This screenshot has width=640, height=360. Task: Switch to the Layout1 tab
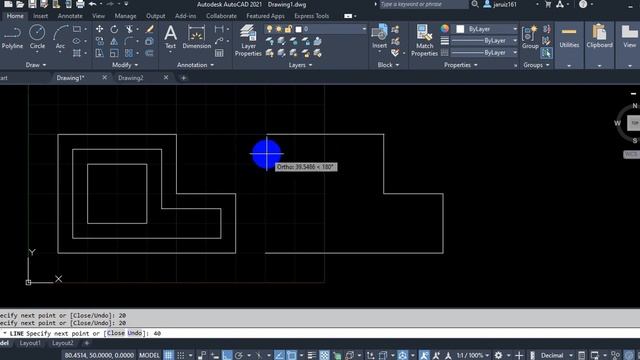click(30, 343)
